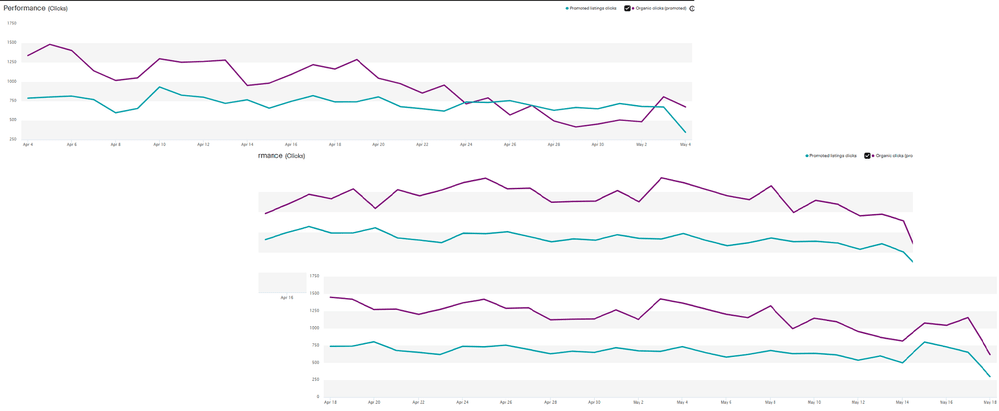Click the 'Apr 18' label on the bottom chart axis

[x=330, y=403]
